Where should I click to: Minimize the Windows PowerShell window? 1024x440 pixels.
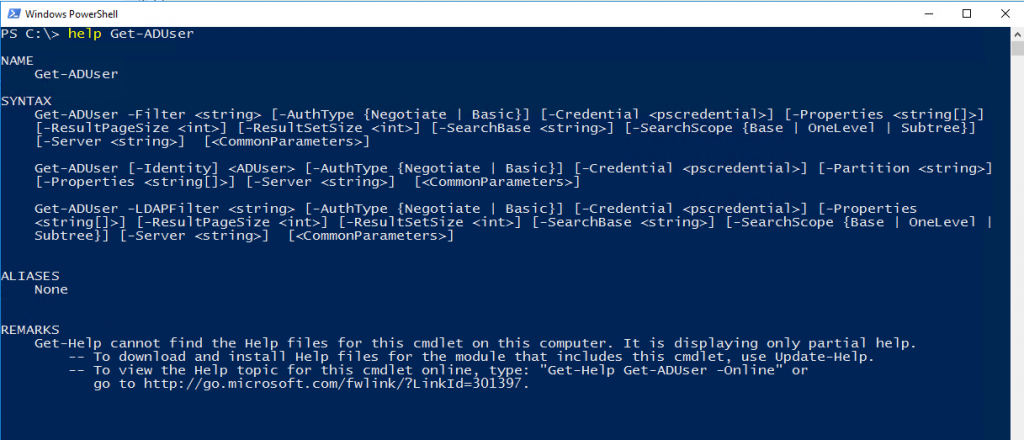click(x=931, y=14)
